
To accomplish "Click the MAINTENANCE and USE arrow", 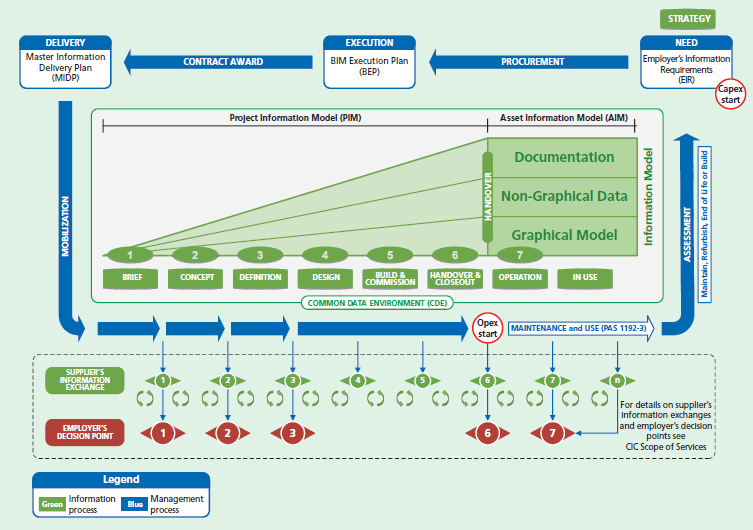I will [581, 328].
